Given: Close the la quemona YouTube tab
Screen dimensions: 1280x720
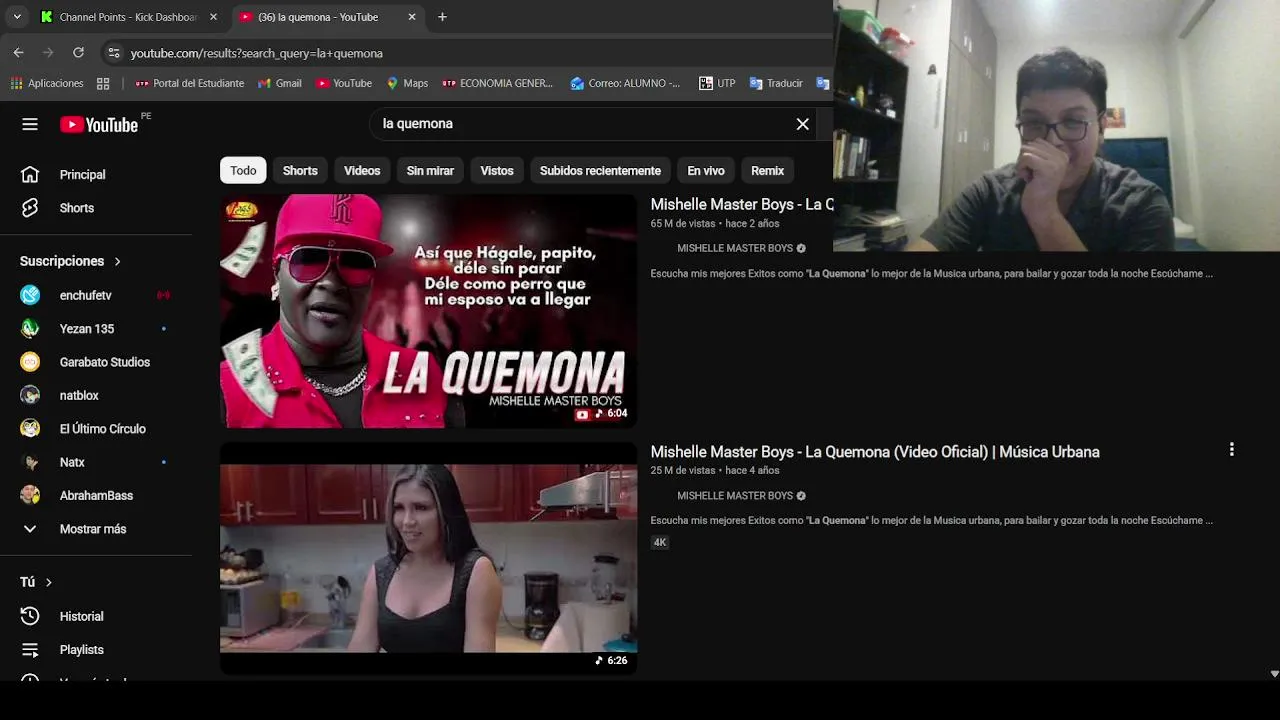Looking at the screenshot, I should point(412,17).
